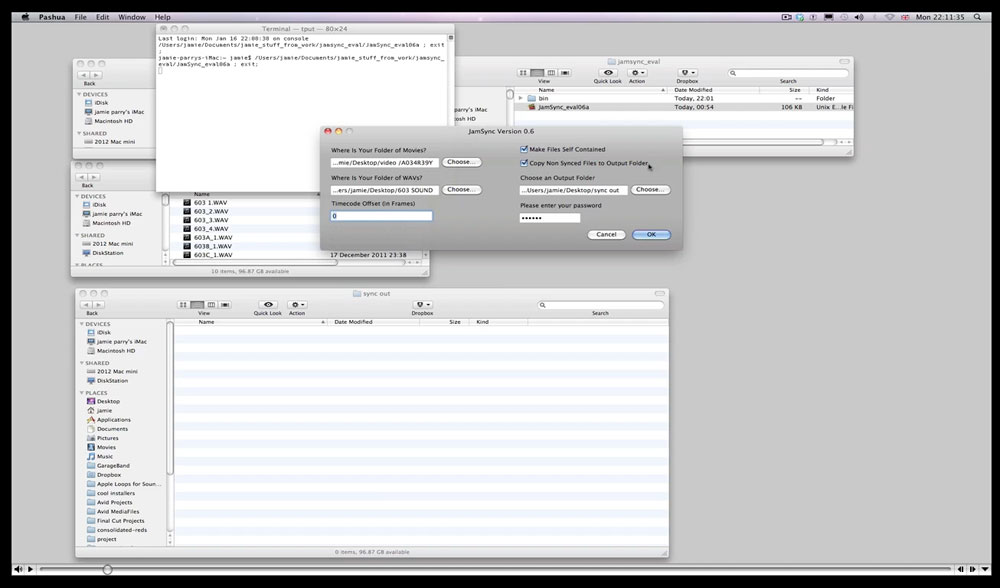Screen dimensions: 1000x588
Task: Switch the sync out window to icon view
Action: coord(183,305)
